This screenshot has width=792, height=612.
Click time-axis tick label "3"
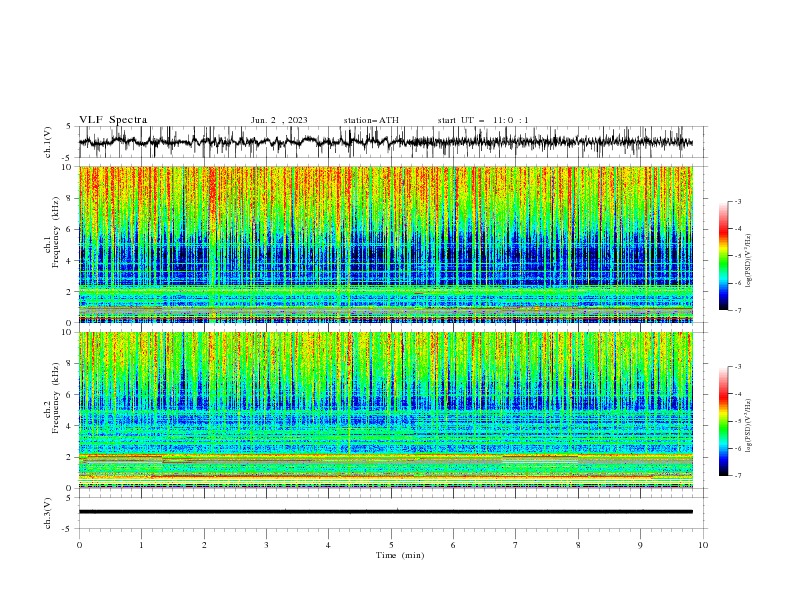pyautogui.click(x=266, y=545)
